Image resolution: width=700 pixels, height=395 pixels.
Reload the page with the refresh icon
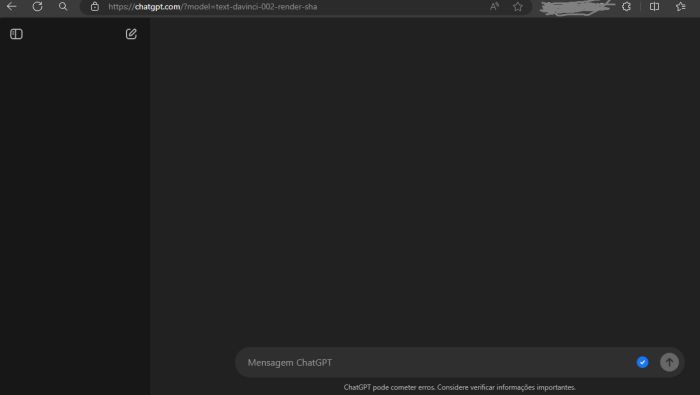pyautogui.click(x=38, y=7)
